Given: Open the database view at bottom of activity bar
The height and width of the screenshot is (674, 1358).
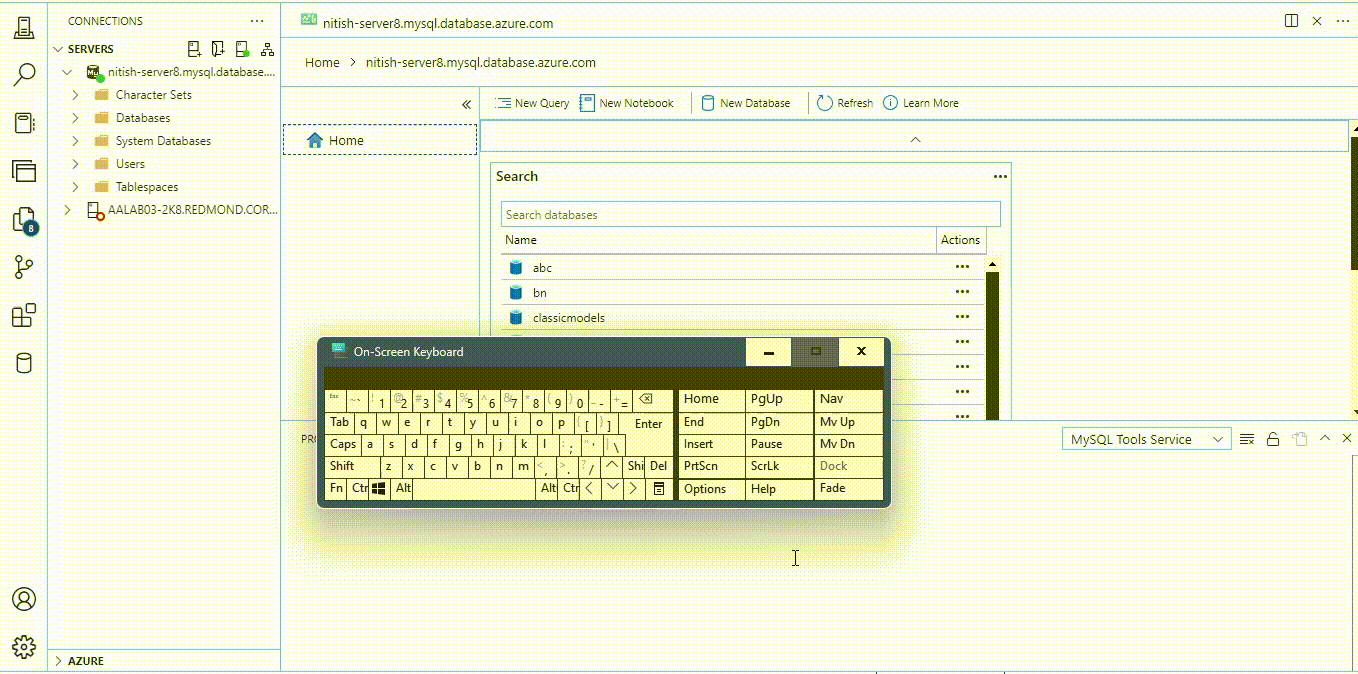Looking at the screenshot, I should click(x=24, y=362).
